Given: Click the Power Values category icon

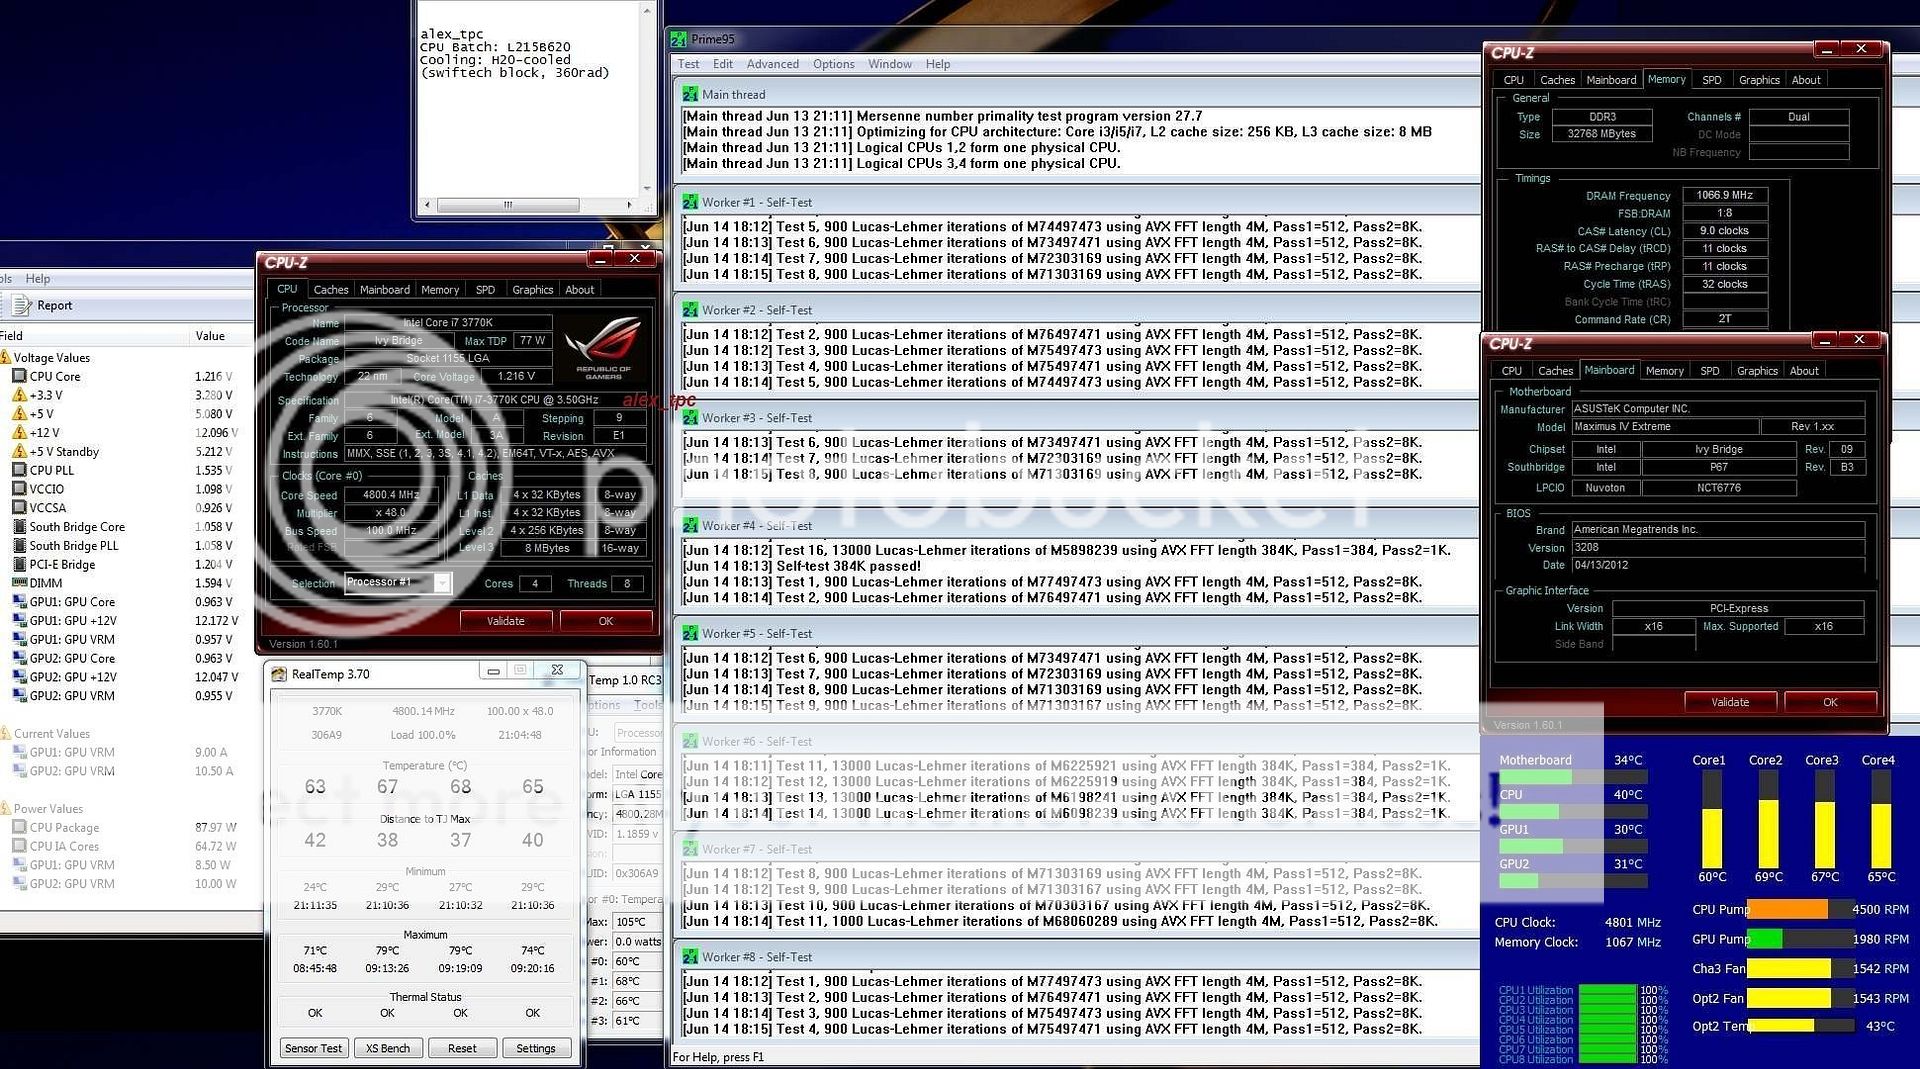Looking at the screenshot, I should (x=6, y=808).
